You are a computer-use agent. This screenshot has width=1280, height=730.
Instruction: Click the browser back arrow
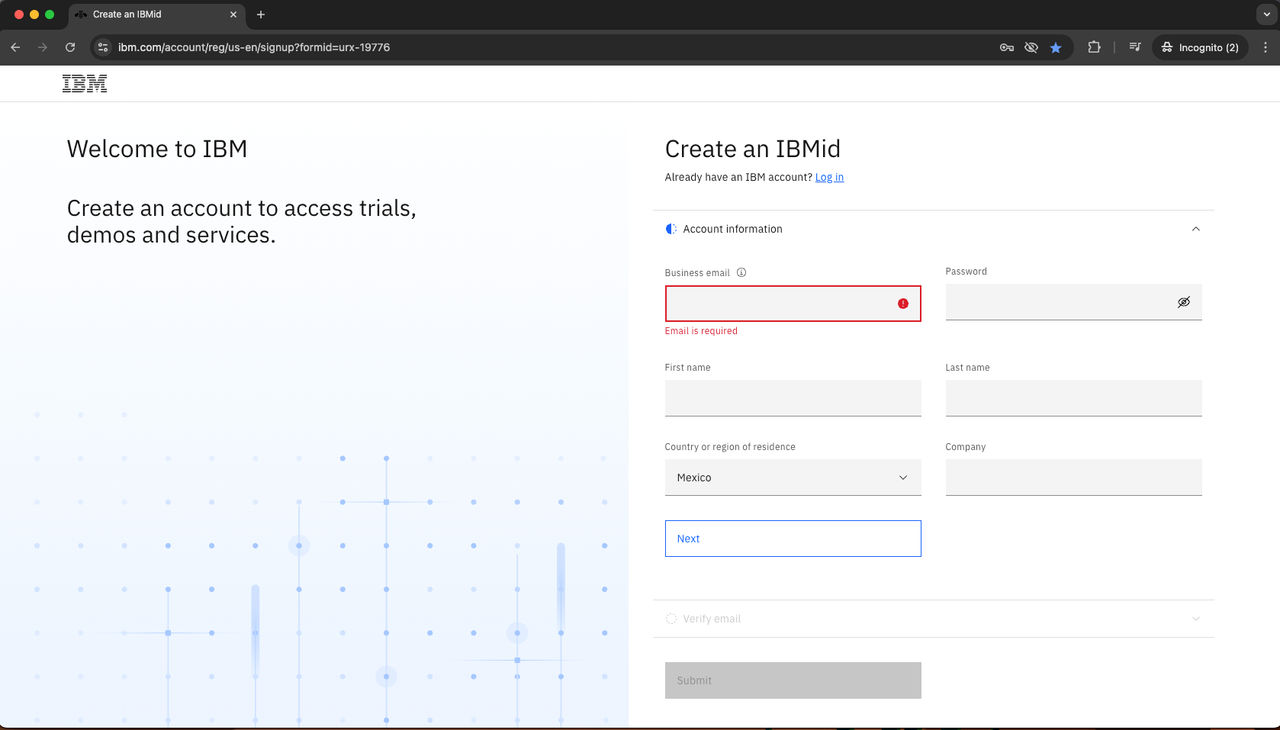click(15, 47)
